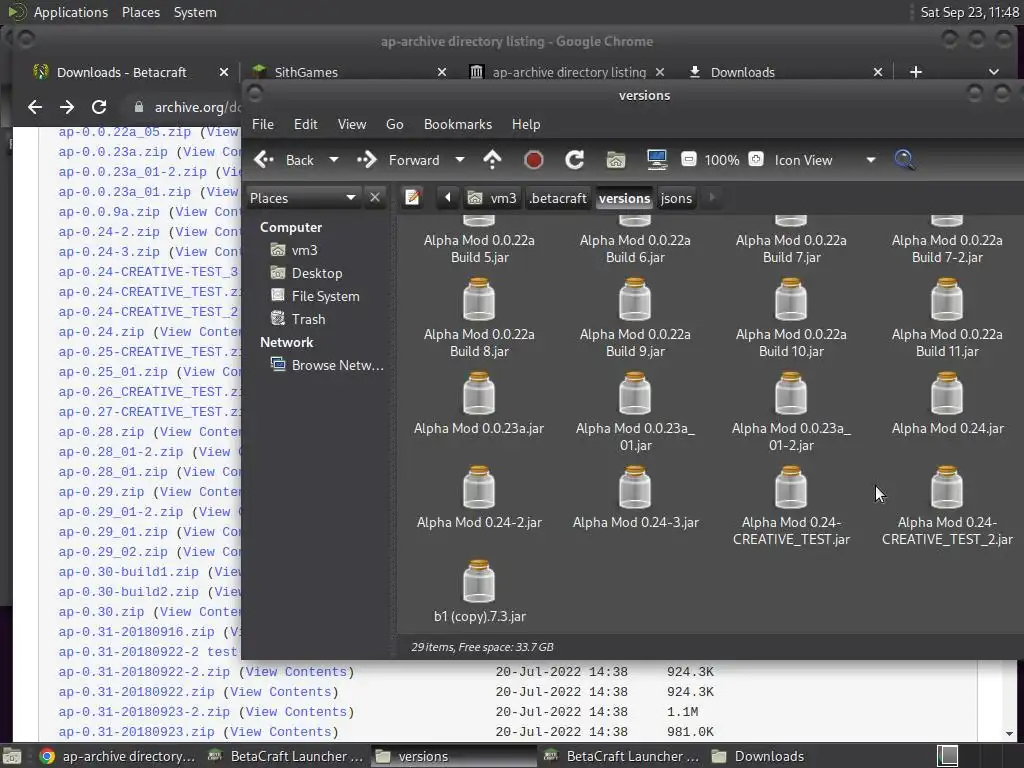The height and width of the screenshot is (768, 1024).
Task: Select the Alpha Mod 0.0.22a Build 9.jar file
Action: click(635, 317)
